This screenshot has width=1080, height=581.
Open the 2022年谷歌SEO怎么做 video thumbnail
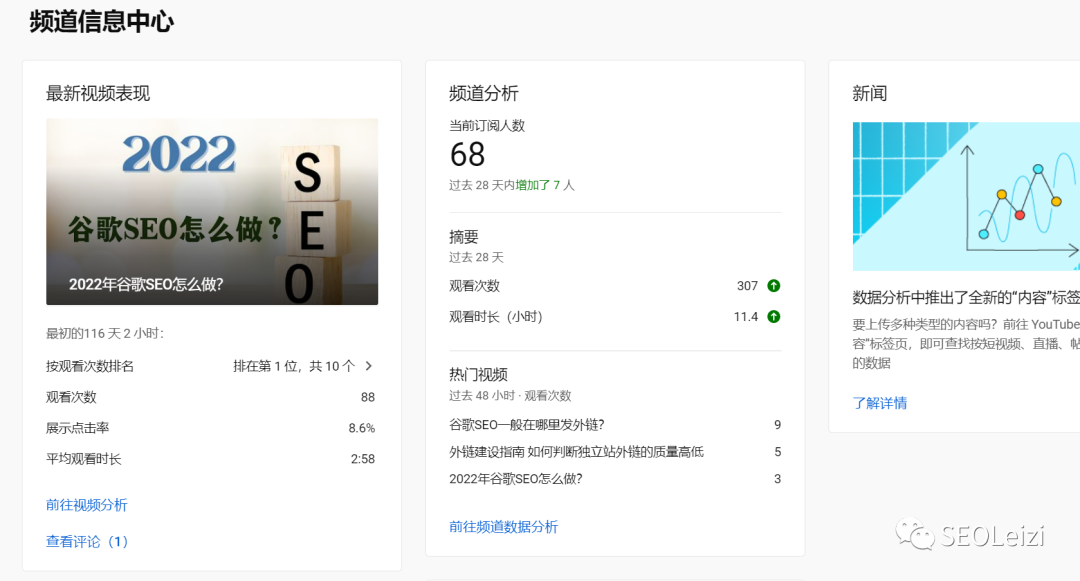coord(212,211)
